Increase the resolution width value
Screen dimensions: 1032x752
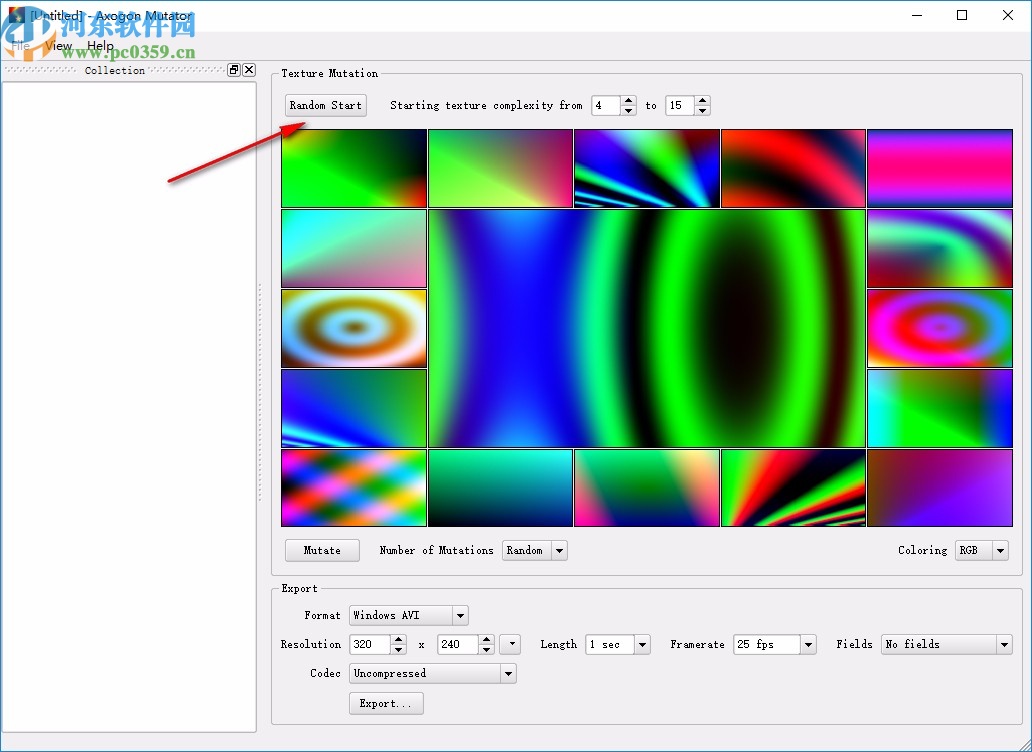click(x=398, y=639)
